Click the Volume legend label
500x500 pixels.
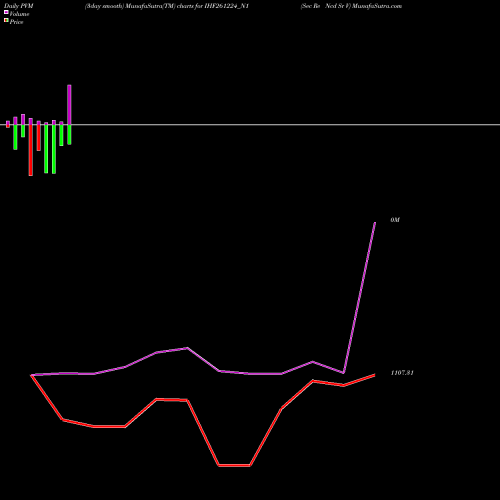tap(19, 14)
